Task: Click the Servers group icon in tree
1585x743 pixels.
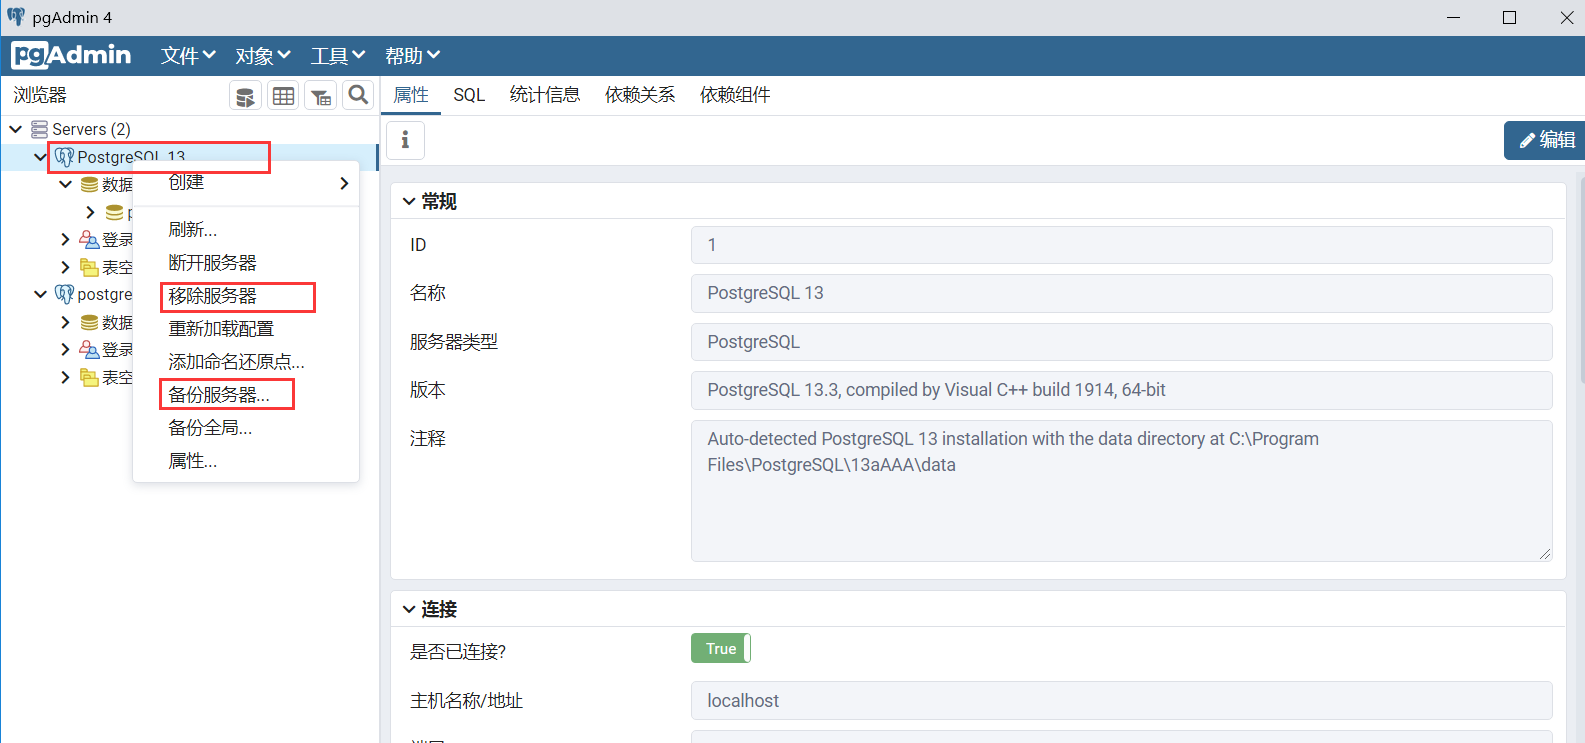Action: (40, 129)
